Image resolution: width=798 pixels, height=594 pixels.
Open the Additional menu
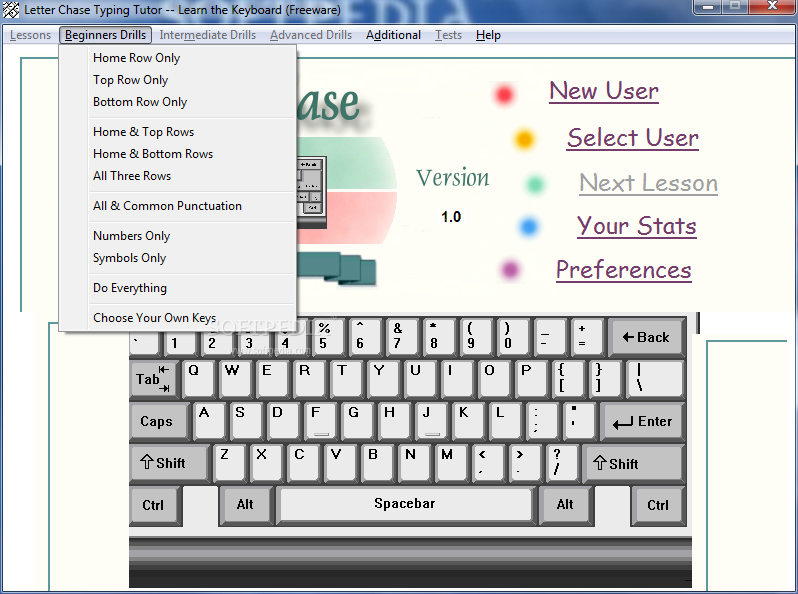[393, 35]
